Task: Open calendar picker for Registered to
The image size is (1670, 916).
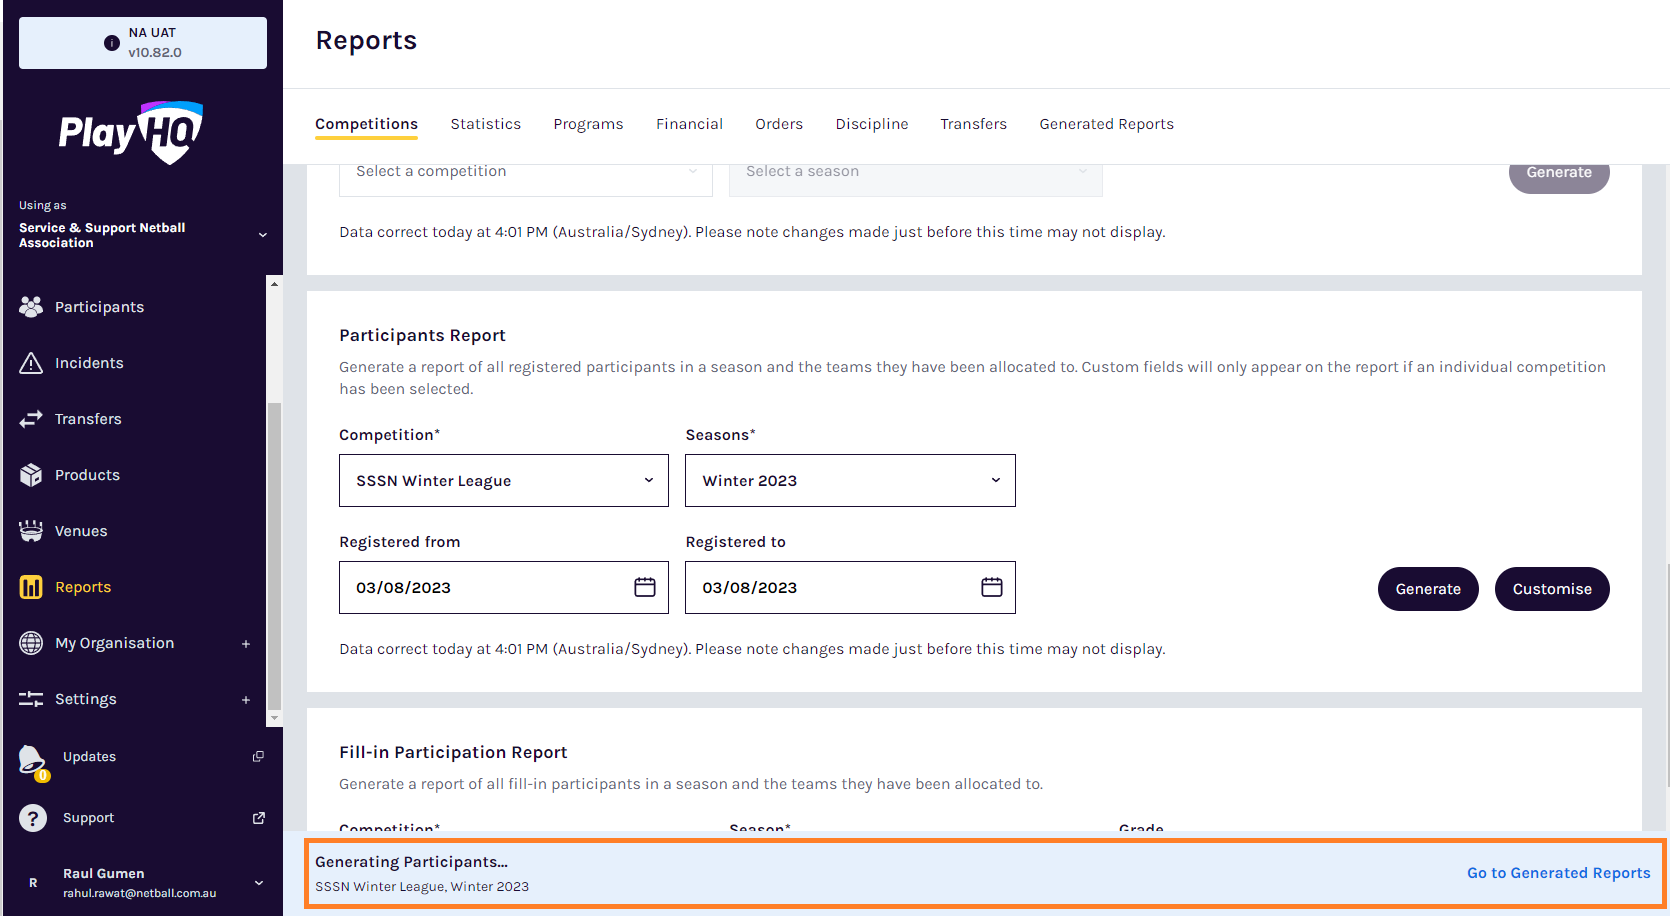Action: pyautogui.click(x=992, y=587)
